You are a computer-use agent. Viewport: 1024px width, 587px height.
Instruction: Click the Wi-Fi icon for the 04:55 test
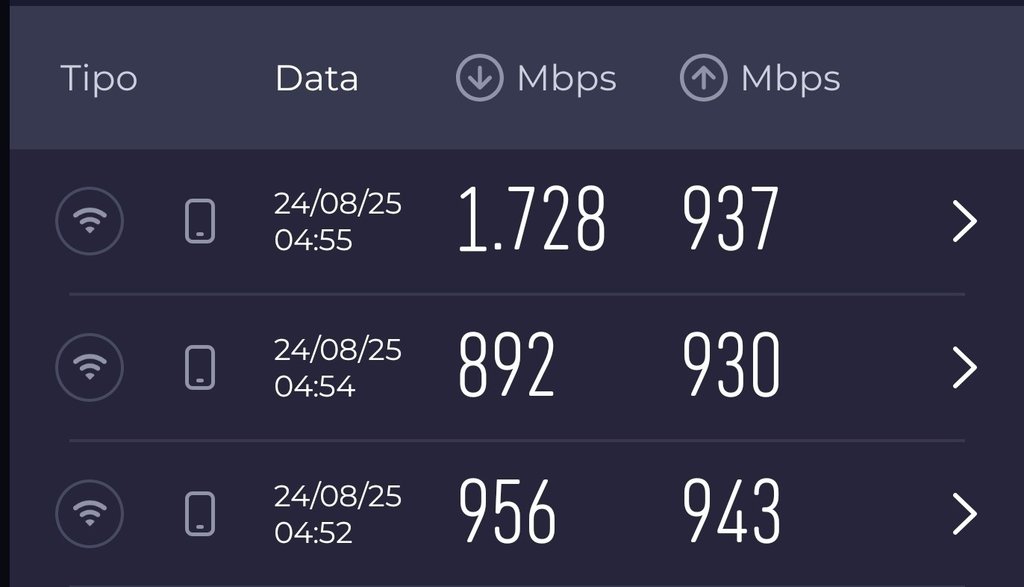click(x=89, y=221)
